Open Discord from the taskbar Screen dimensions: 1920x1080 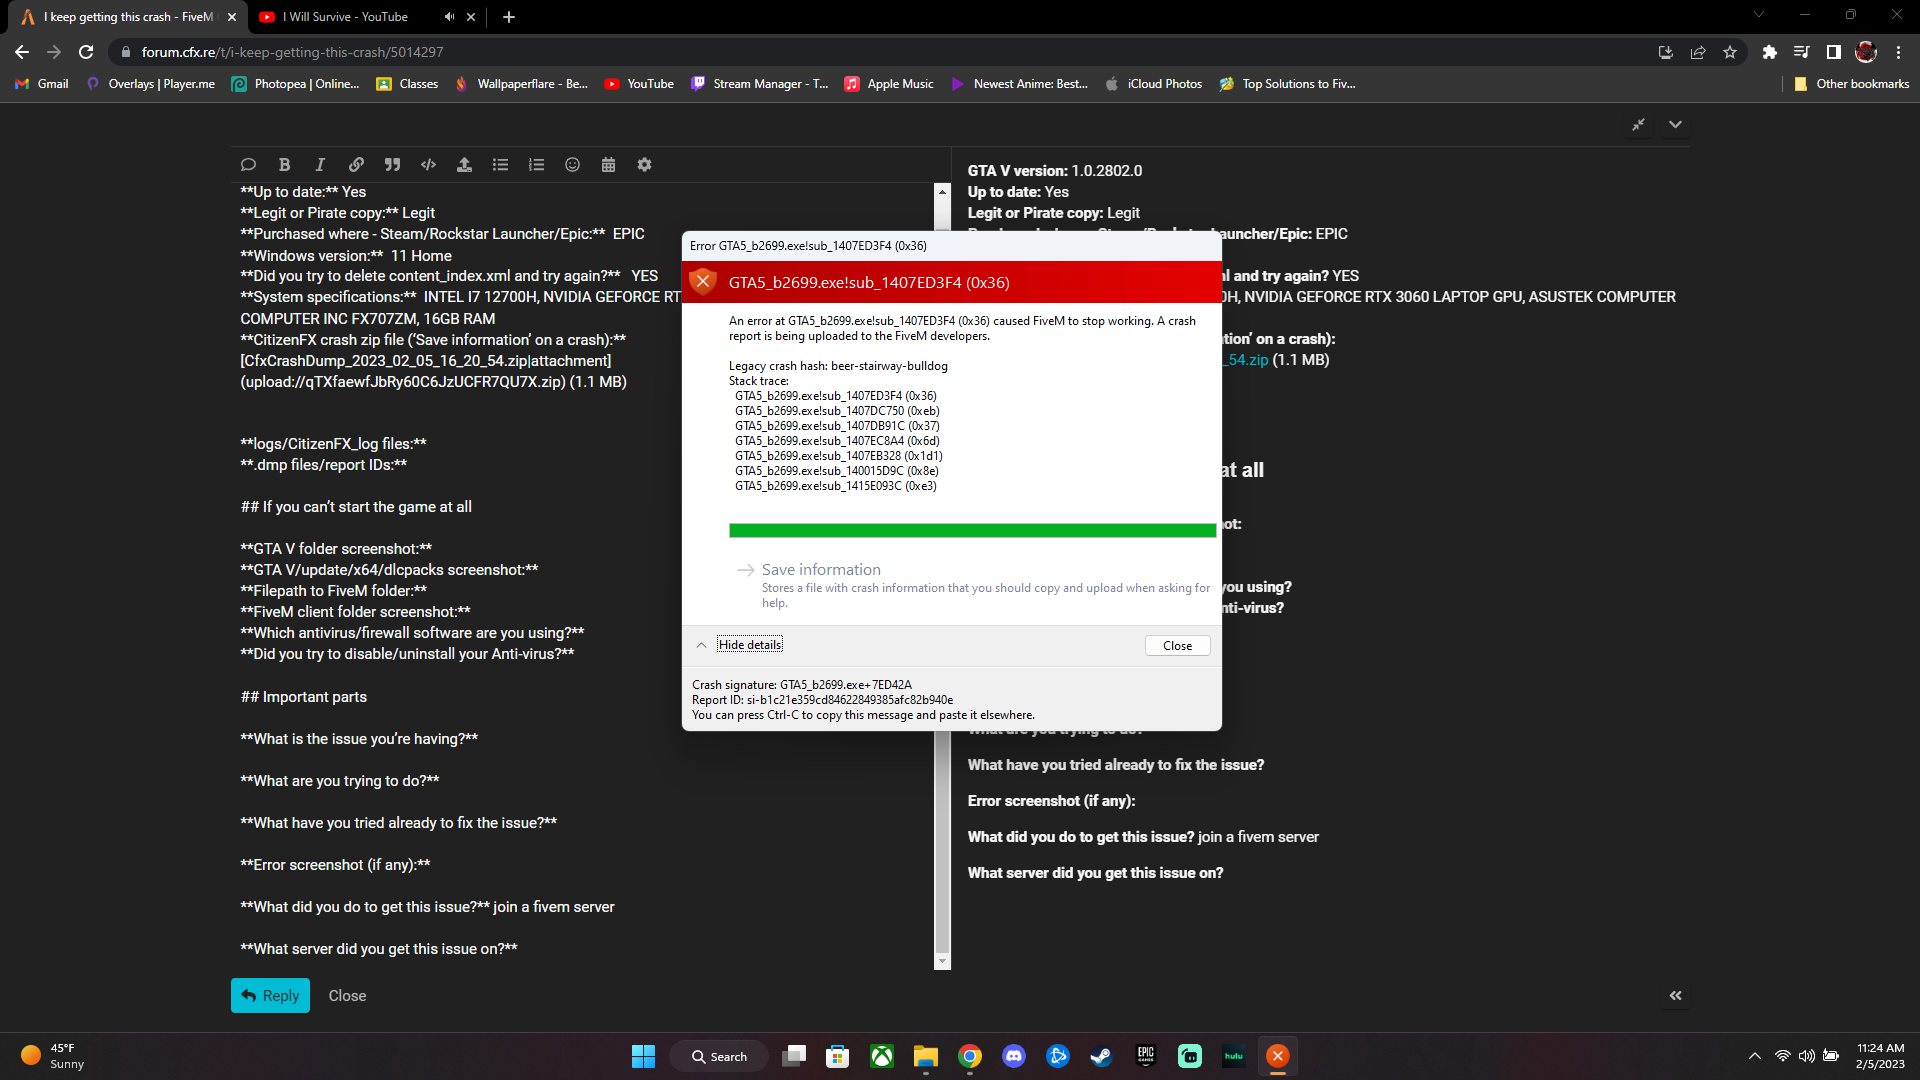pyautogui.click(x=1014, y=1056)
